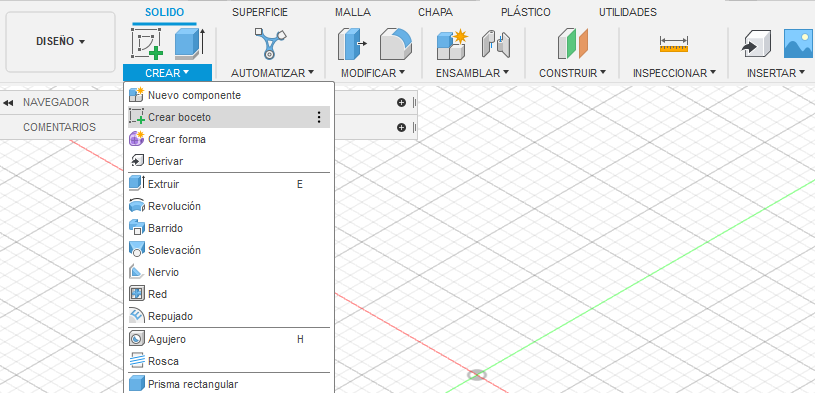Open the Diseño workspace dropdown
This screenshot has width=815, height=393.
60,42
